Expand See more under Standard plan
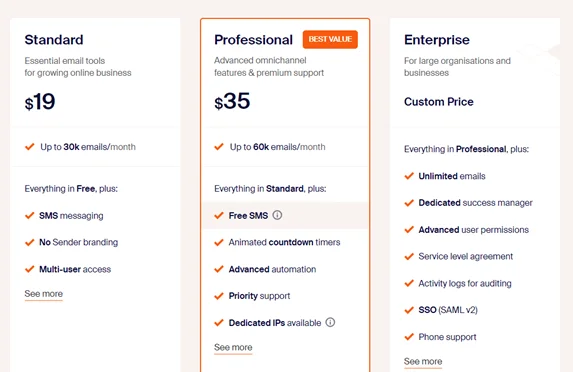The image size is (573, 372). coord(43,294)
